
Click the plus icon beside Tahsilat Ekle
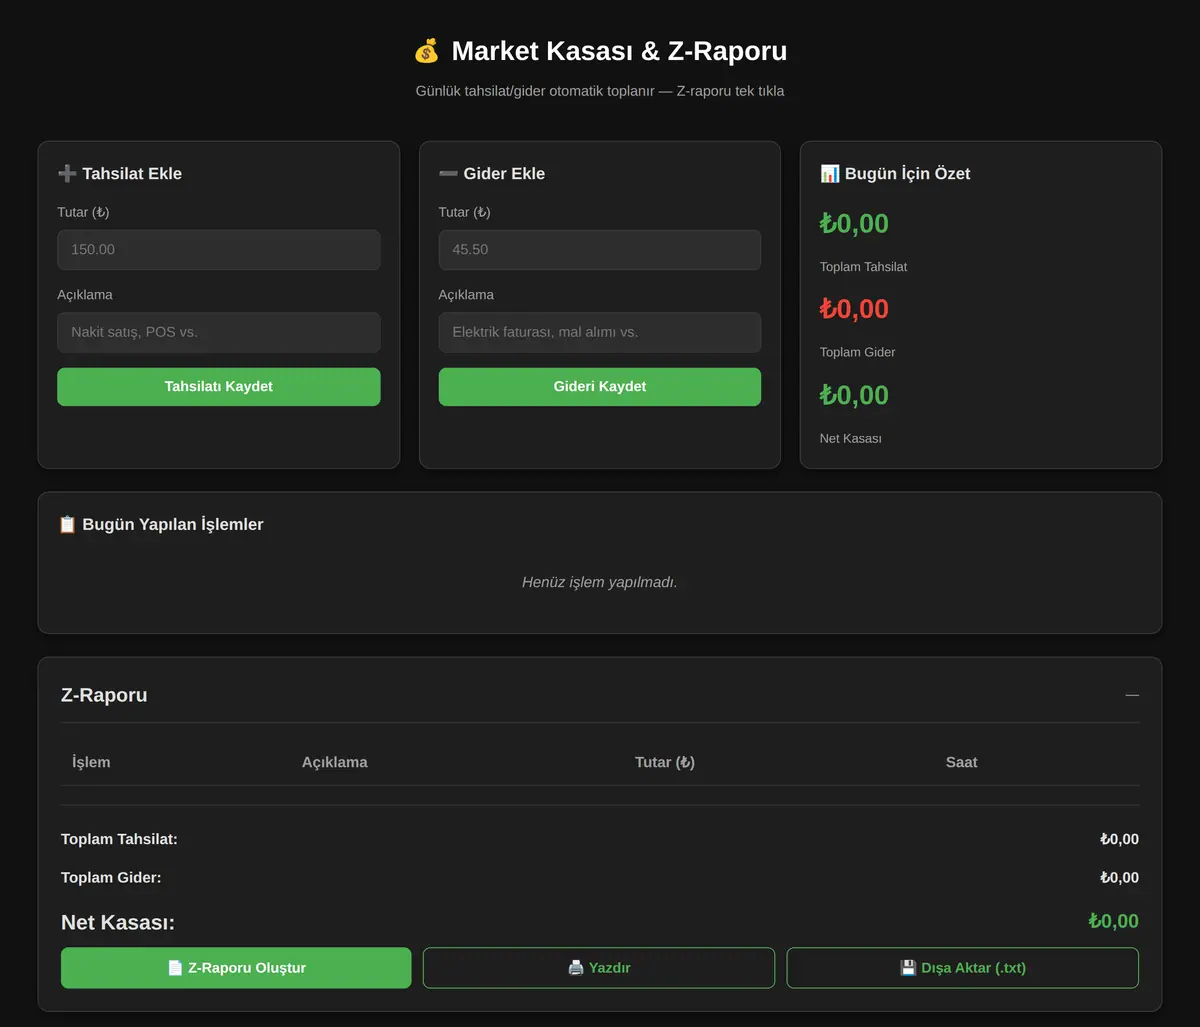tap(67, 174)
